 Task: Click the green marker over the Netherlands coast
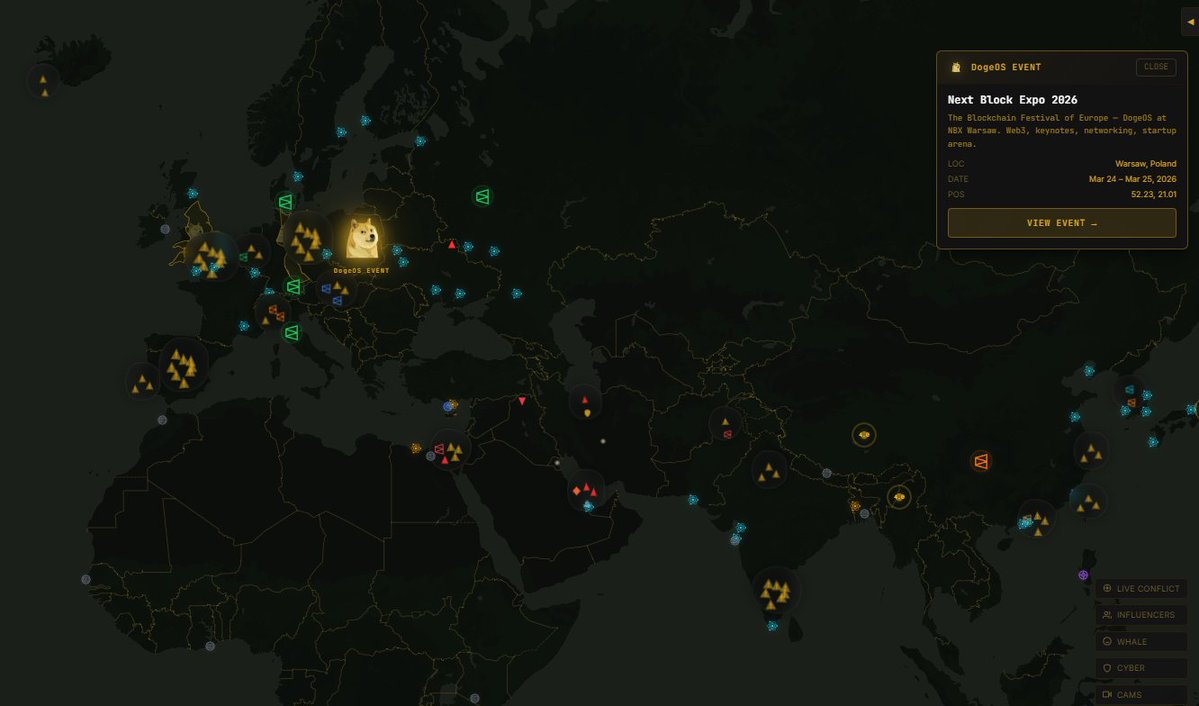click(285, 202)
